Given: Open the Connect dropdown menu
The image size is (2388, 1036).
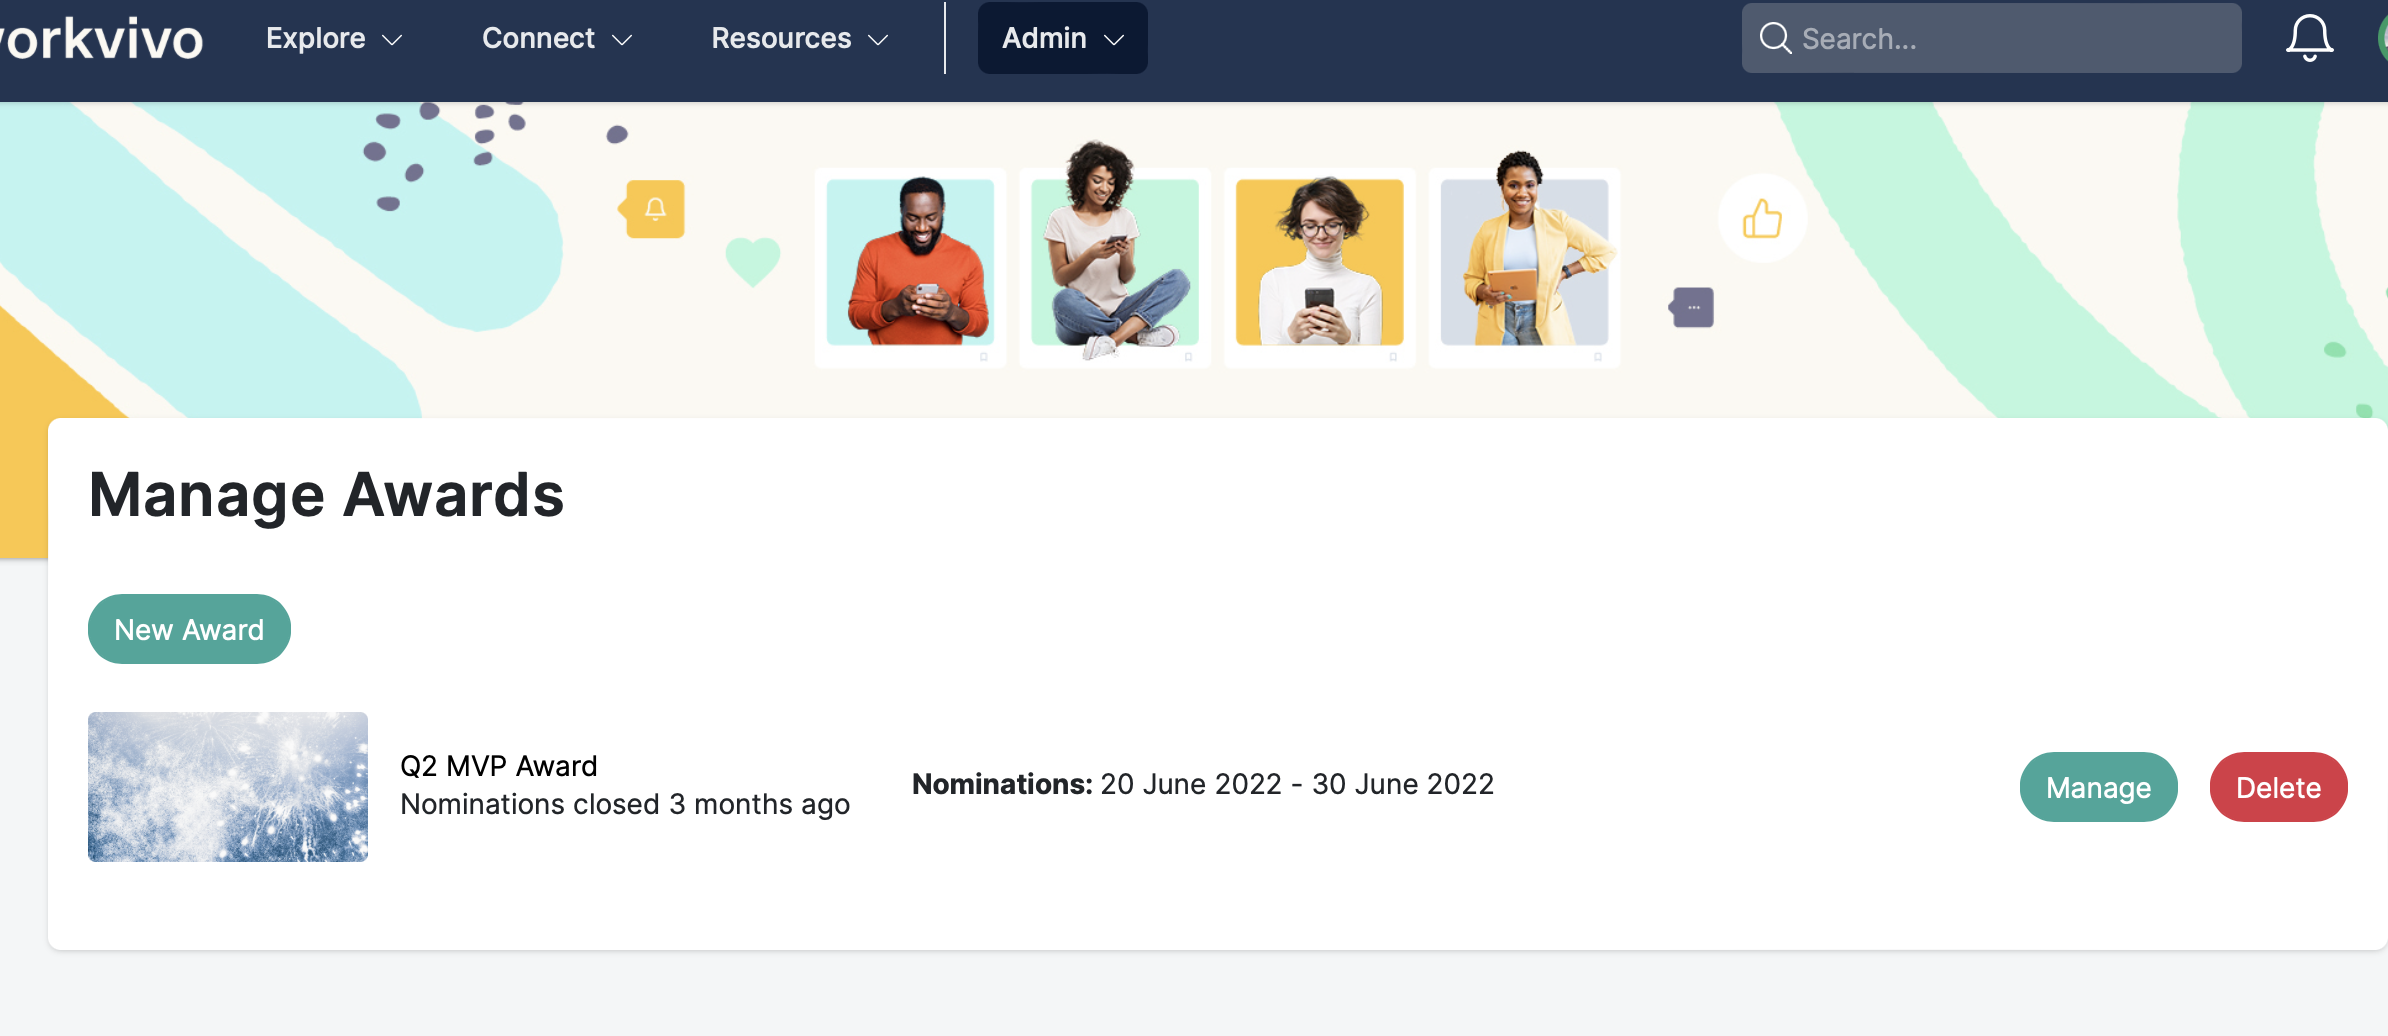Looking at the screenshot, I should pyautogui.click(x=556, y=39).
